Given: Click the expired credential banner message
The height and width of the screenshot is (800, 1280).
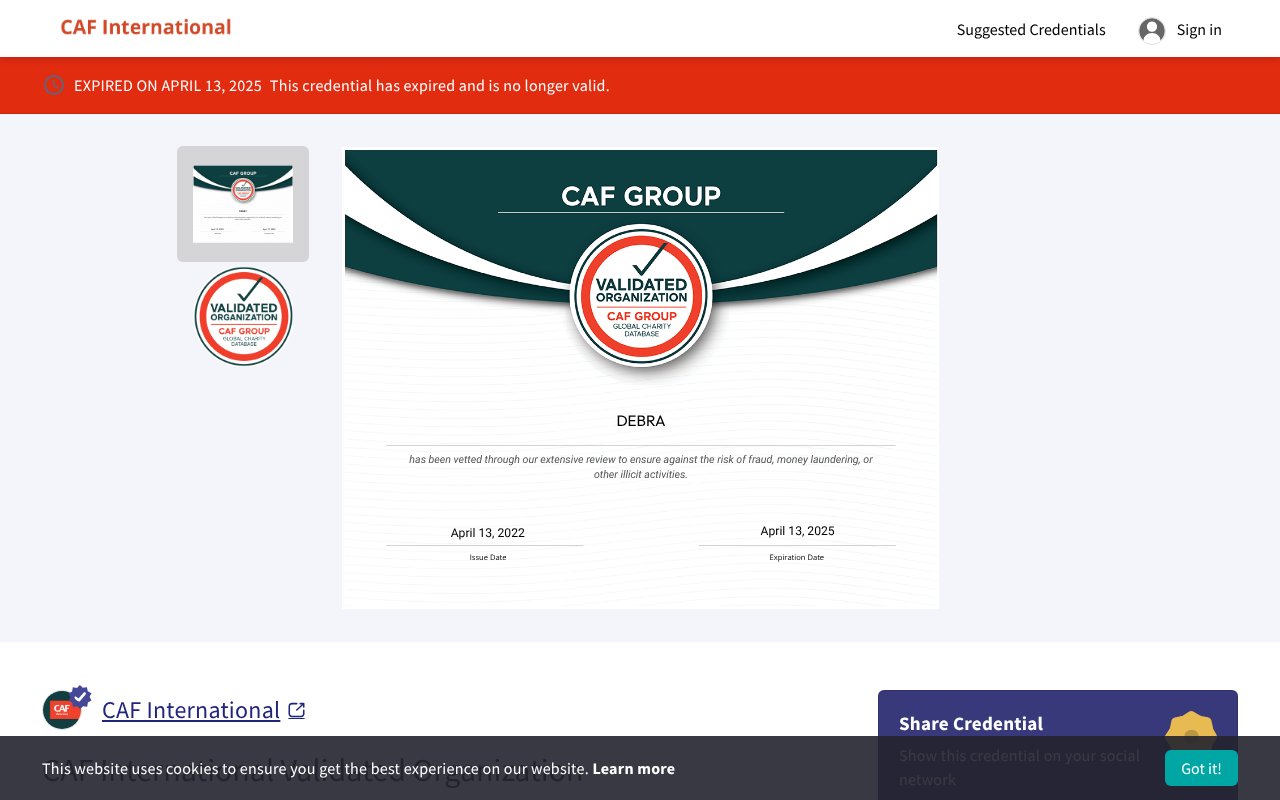Looking at the screenshot, I should click(x=340, y=85).
